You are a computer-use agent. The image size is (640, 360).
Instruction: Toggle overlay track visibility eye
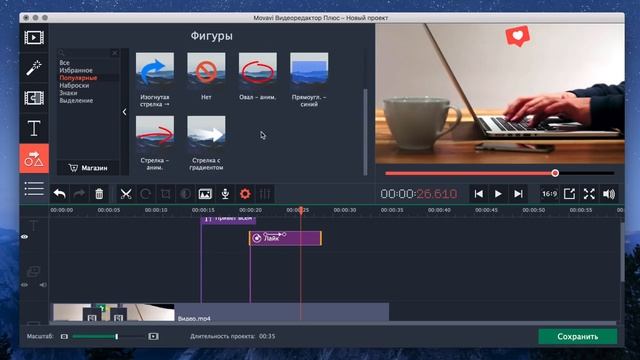coord(24,285)
